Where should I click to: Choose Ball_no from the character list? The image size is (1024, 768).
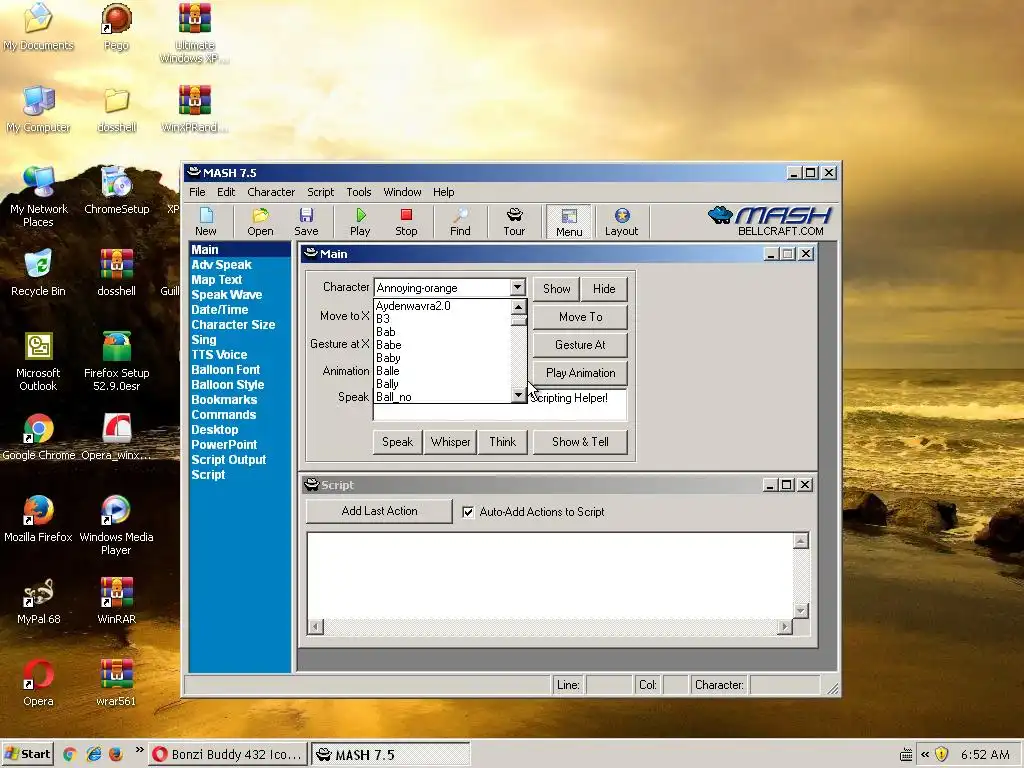point(442,397)
